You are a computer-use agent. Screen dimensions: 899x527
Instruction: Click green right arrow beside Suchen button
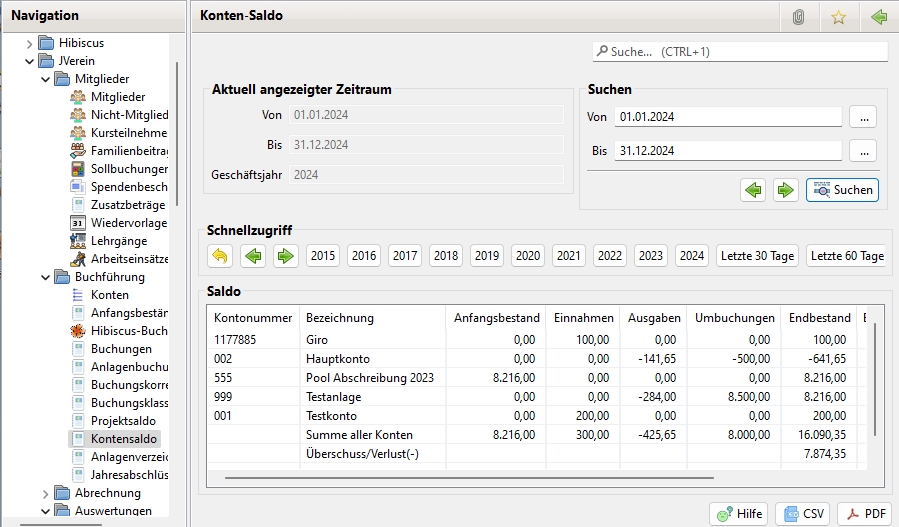(785, 190)
